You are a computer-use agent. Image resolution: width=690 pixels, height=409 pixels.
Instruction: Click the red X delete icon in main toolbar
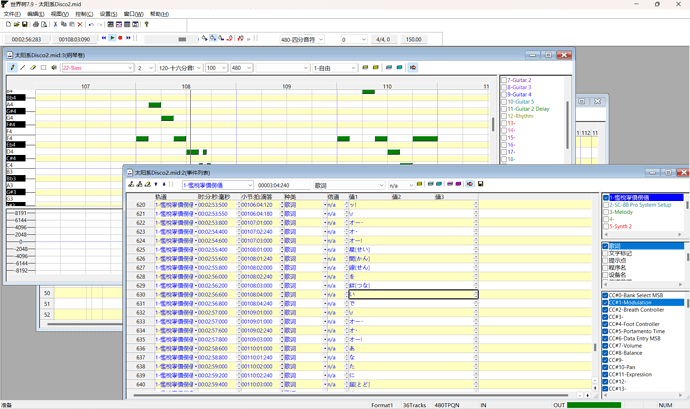click(80, 25)
